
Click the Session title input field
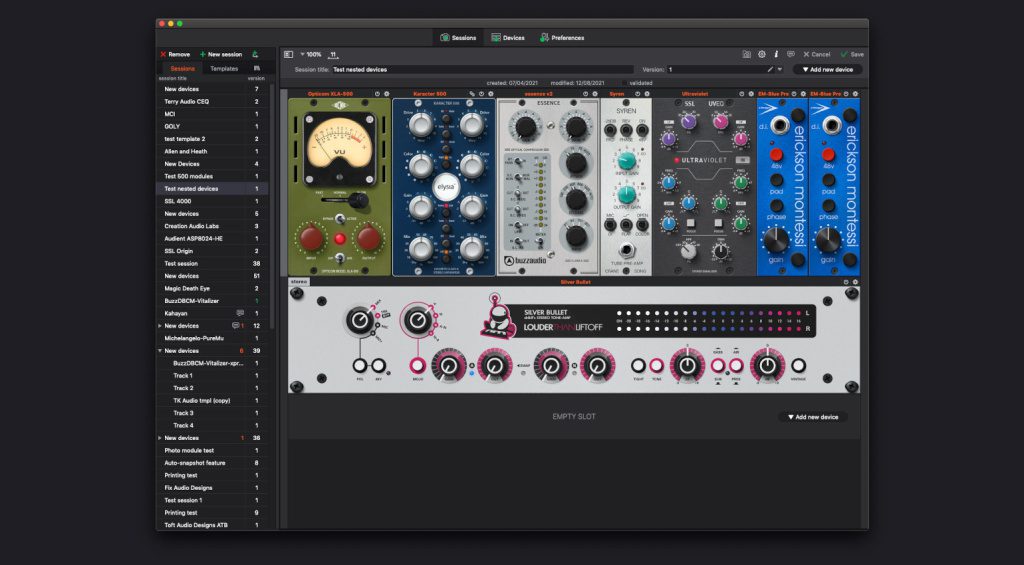coord(480,70)
